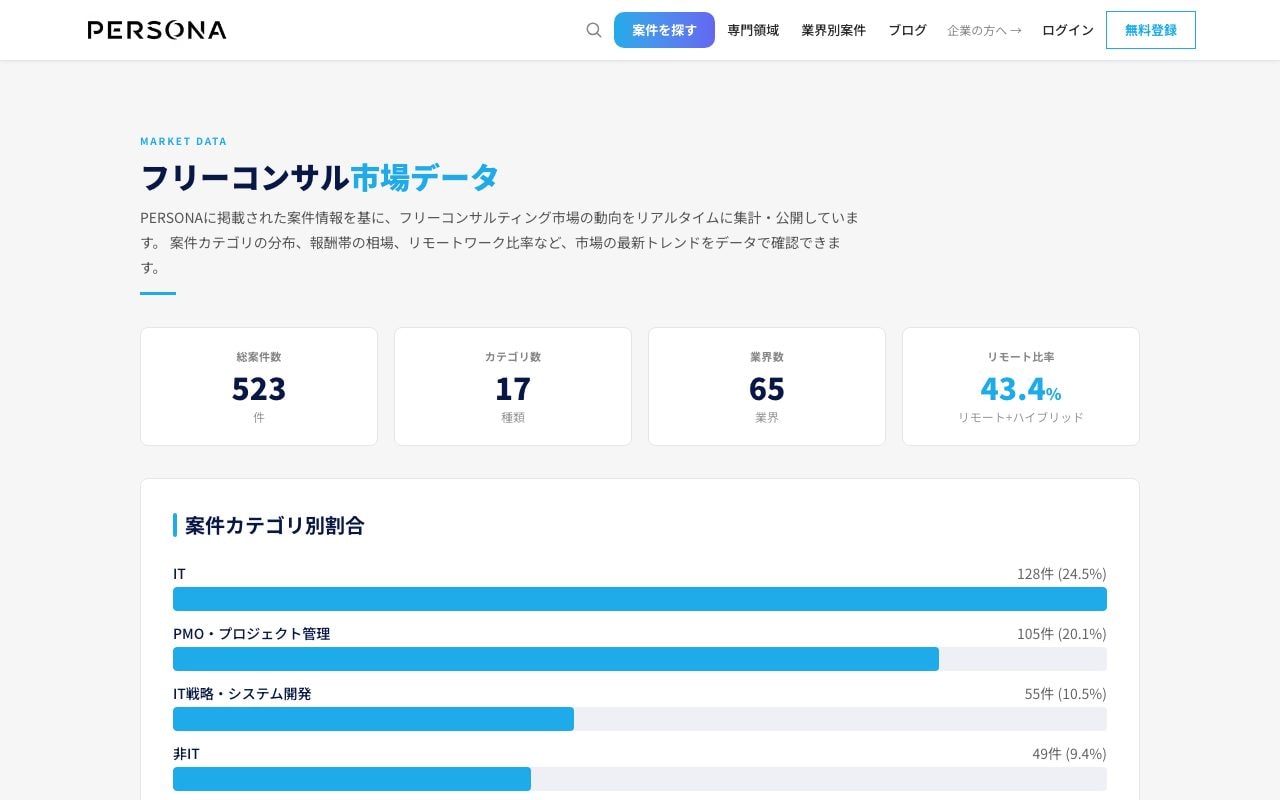This screenshot has height=800, width=1280.
Task: Open search via magnifier icon
Action: (594, 30)
